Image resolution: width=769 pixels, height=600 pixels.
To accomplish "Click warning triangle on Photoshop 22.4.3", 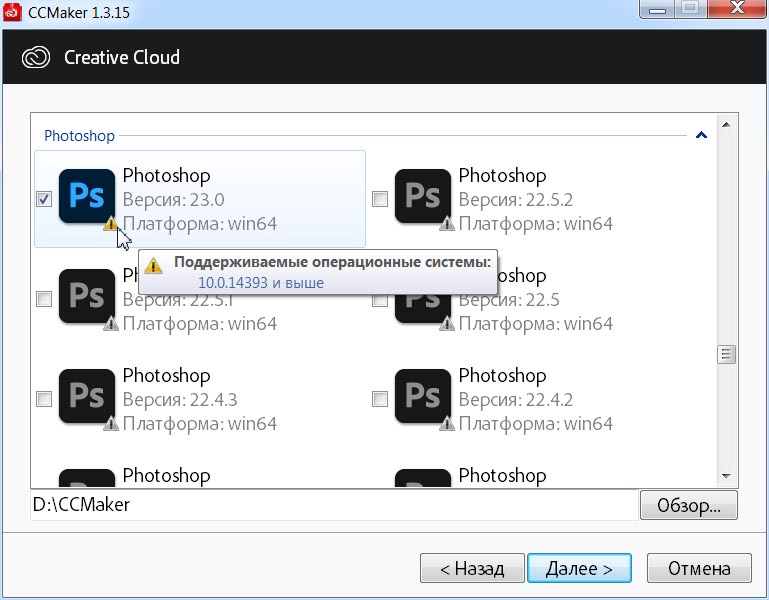I will 111,423.
